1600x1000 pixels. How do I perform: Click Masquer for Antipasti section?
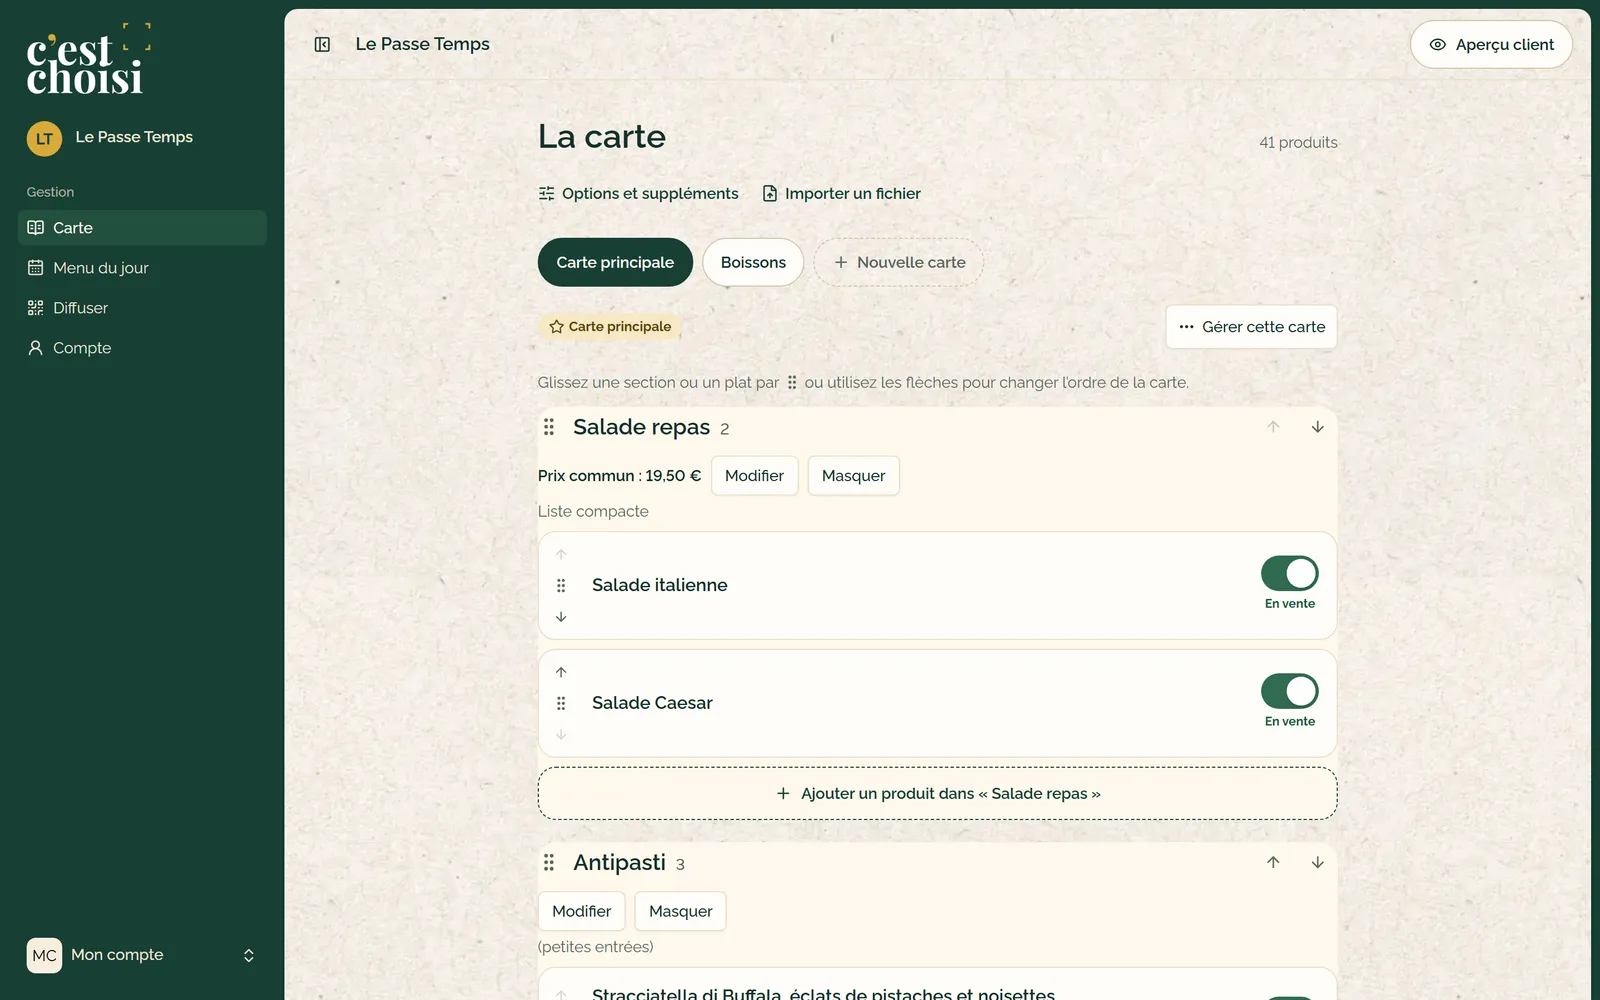tap(680, 911)
